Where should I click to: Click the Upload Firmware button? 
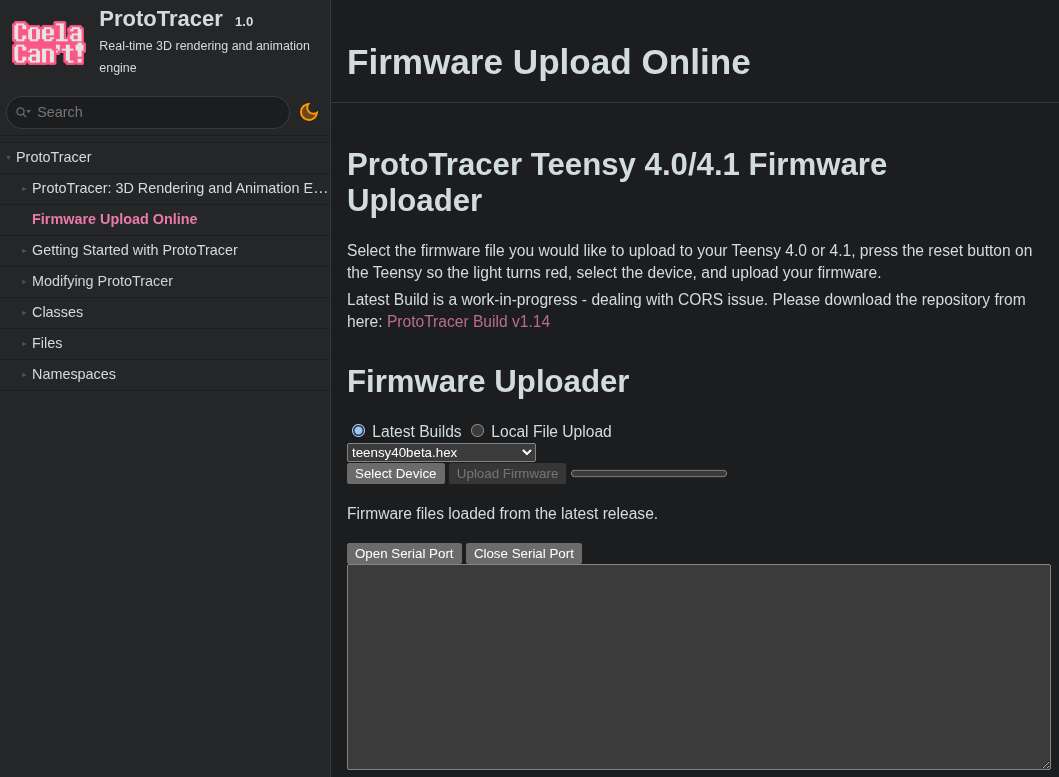click(507, 474)
